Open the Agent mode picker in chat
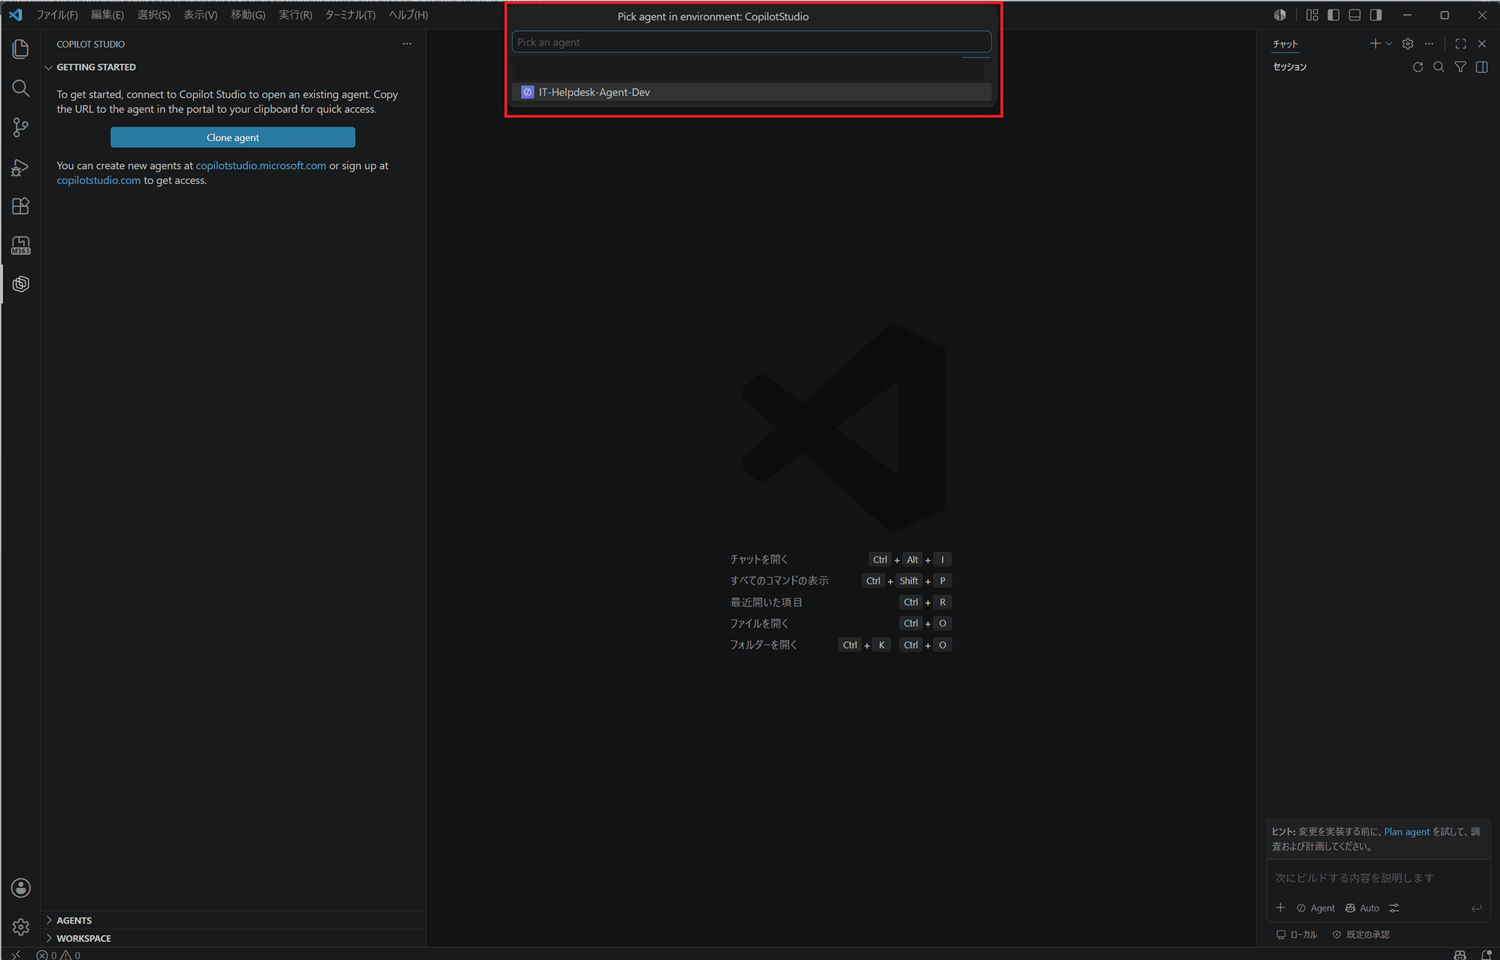 (x=1316, y=908)
